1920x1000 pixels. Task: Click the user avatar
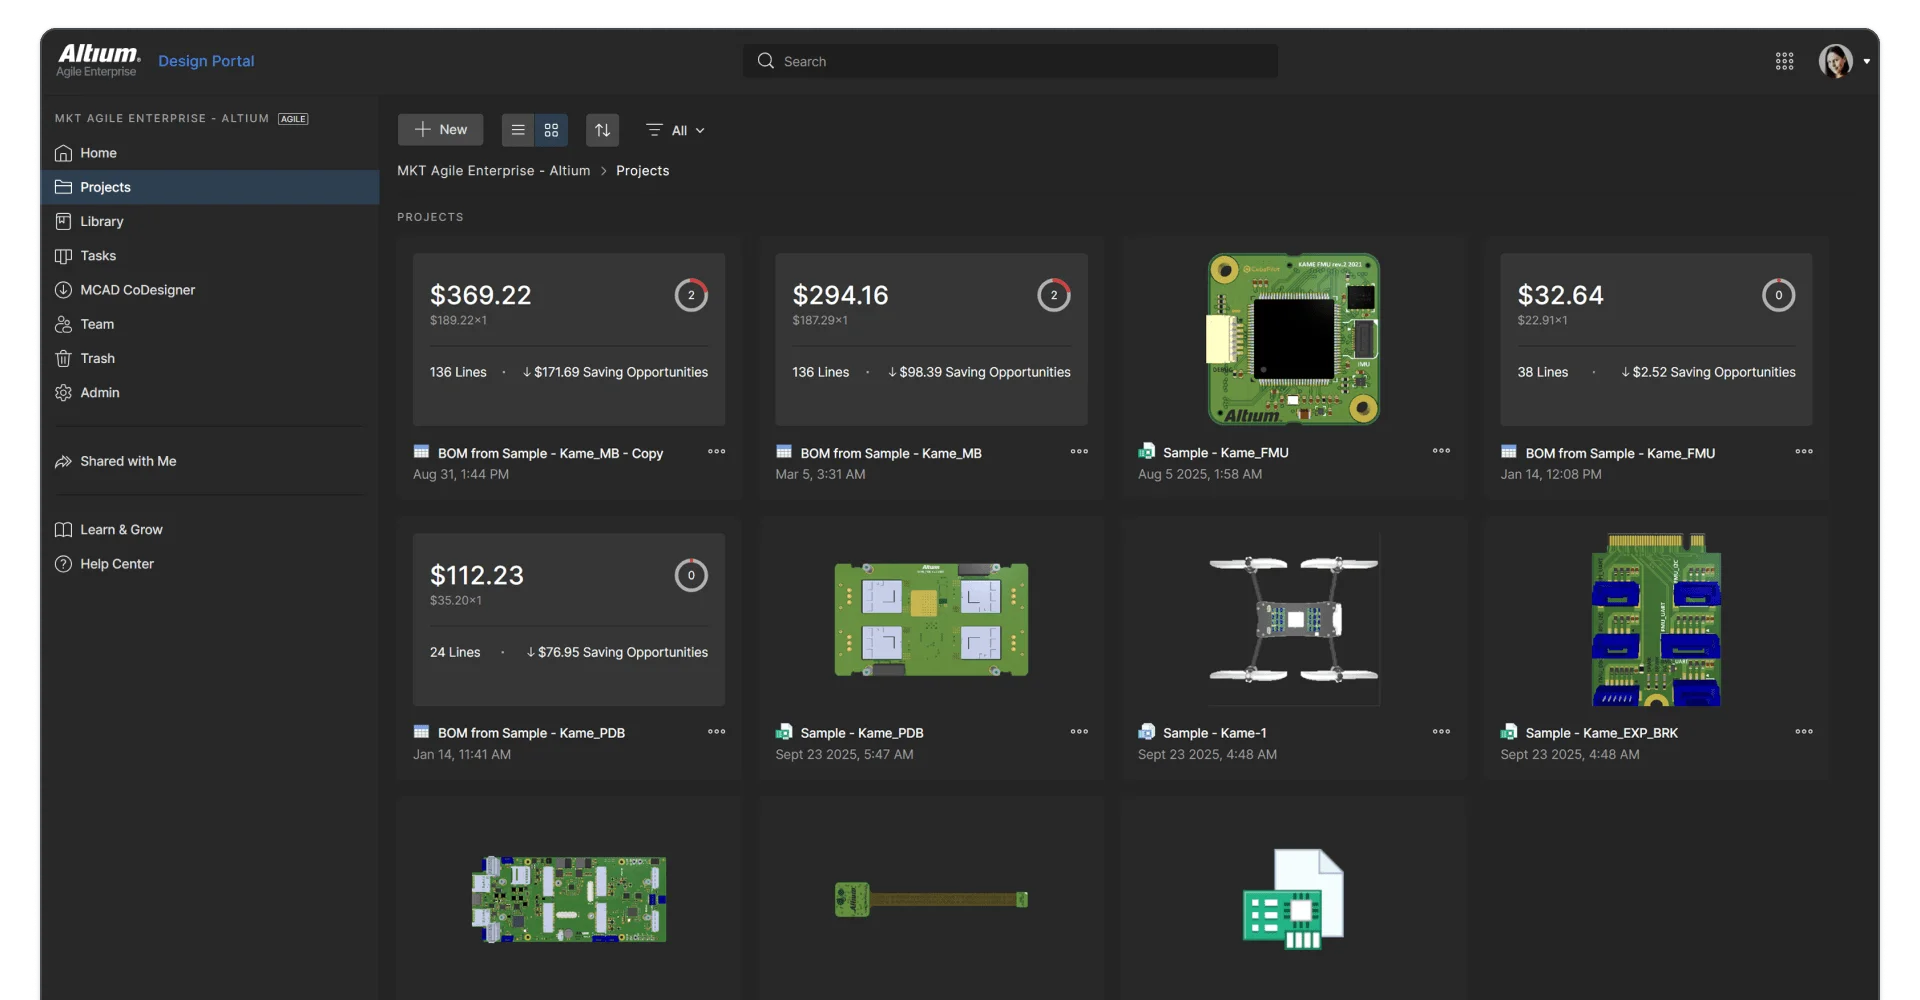[1836, 61]
